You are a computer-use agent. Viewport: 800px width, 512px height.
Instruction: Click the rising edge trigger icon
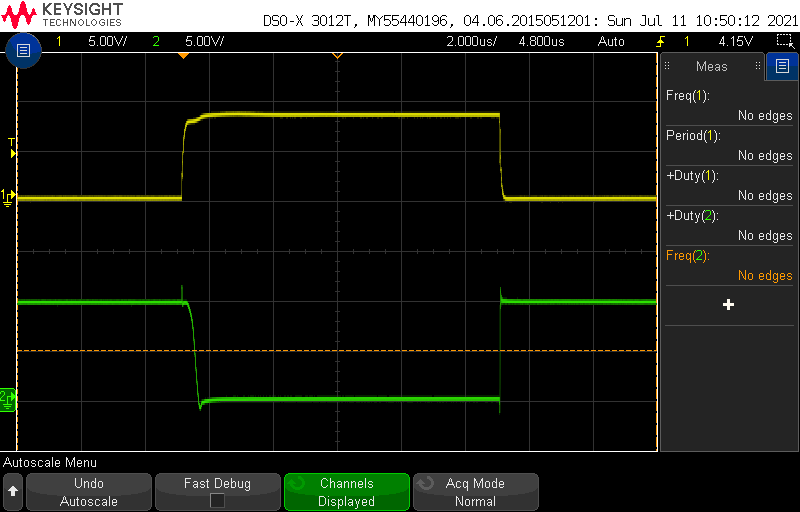click(x=660, y=41)
